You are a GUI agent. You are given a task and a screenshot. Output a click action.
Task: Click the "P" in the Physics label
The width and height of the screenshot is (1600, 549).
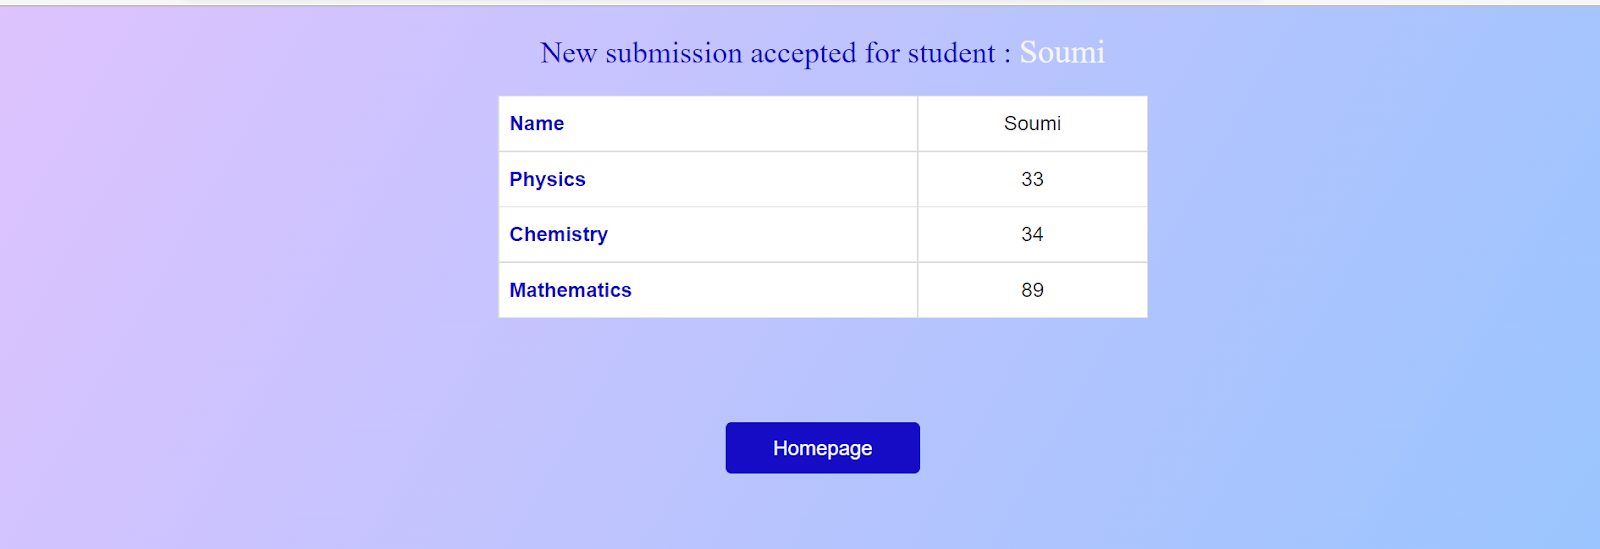tap(516, 180)
